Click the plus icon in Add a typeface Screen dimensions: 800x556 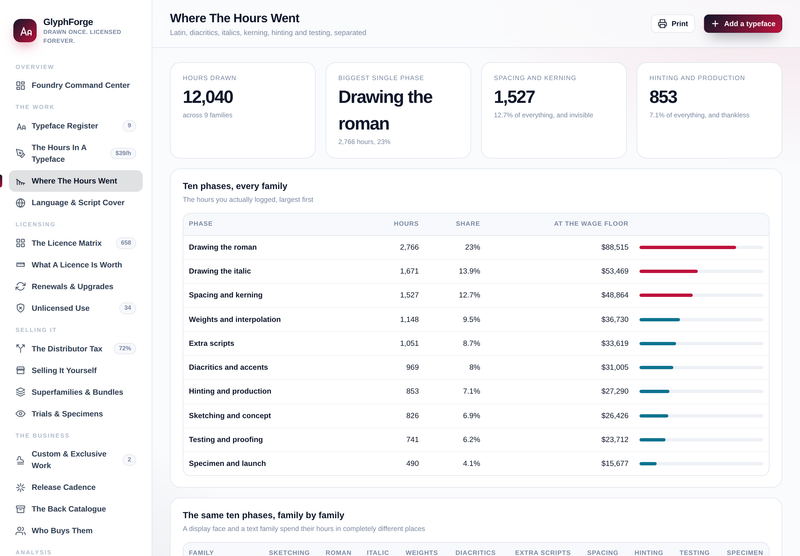click(x=715, y=23)
